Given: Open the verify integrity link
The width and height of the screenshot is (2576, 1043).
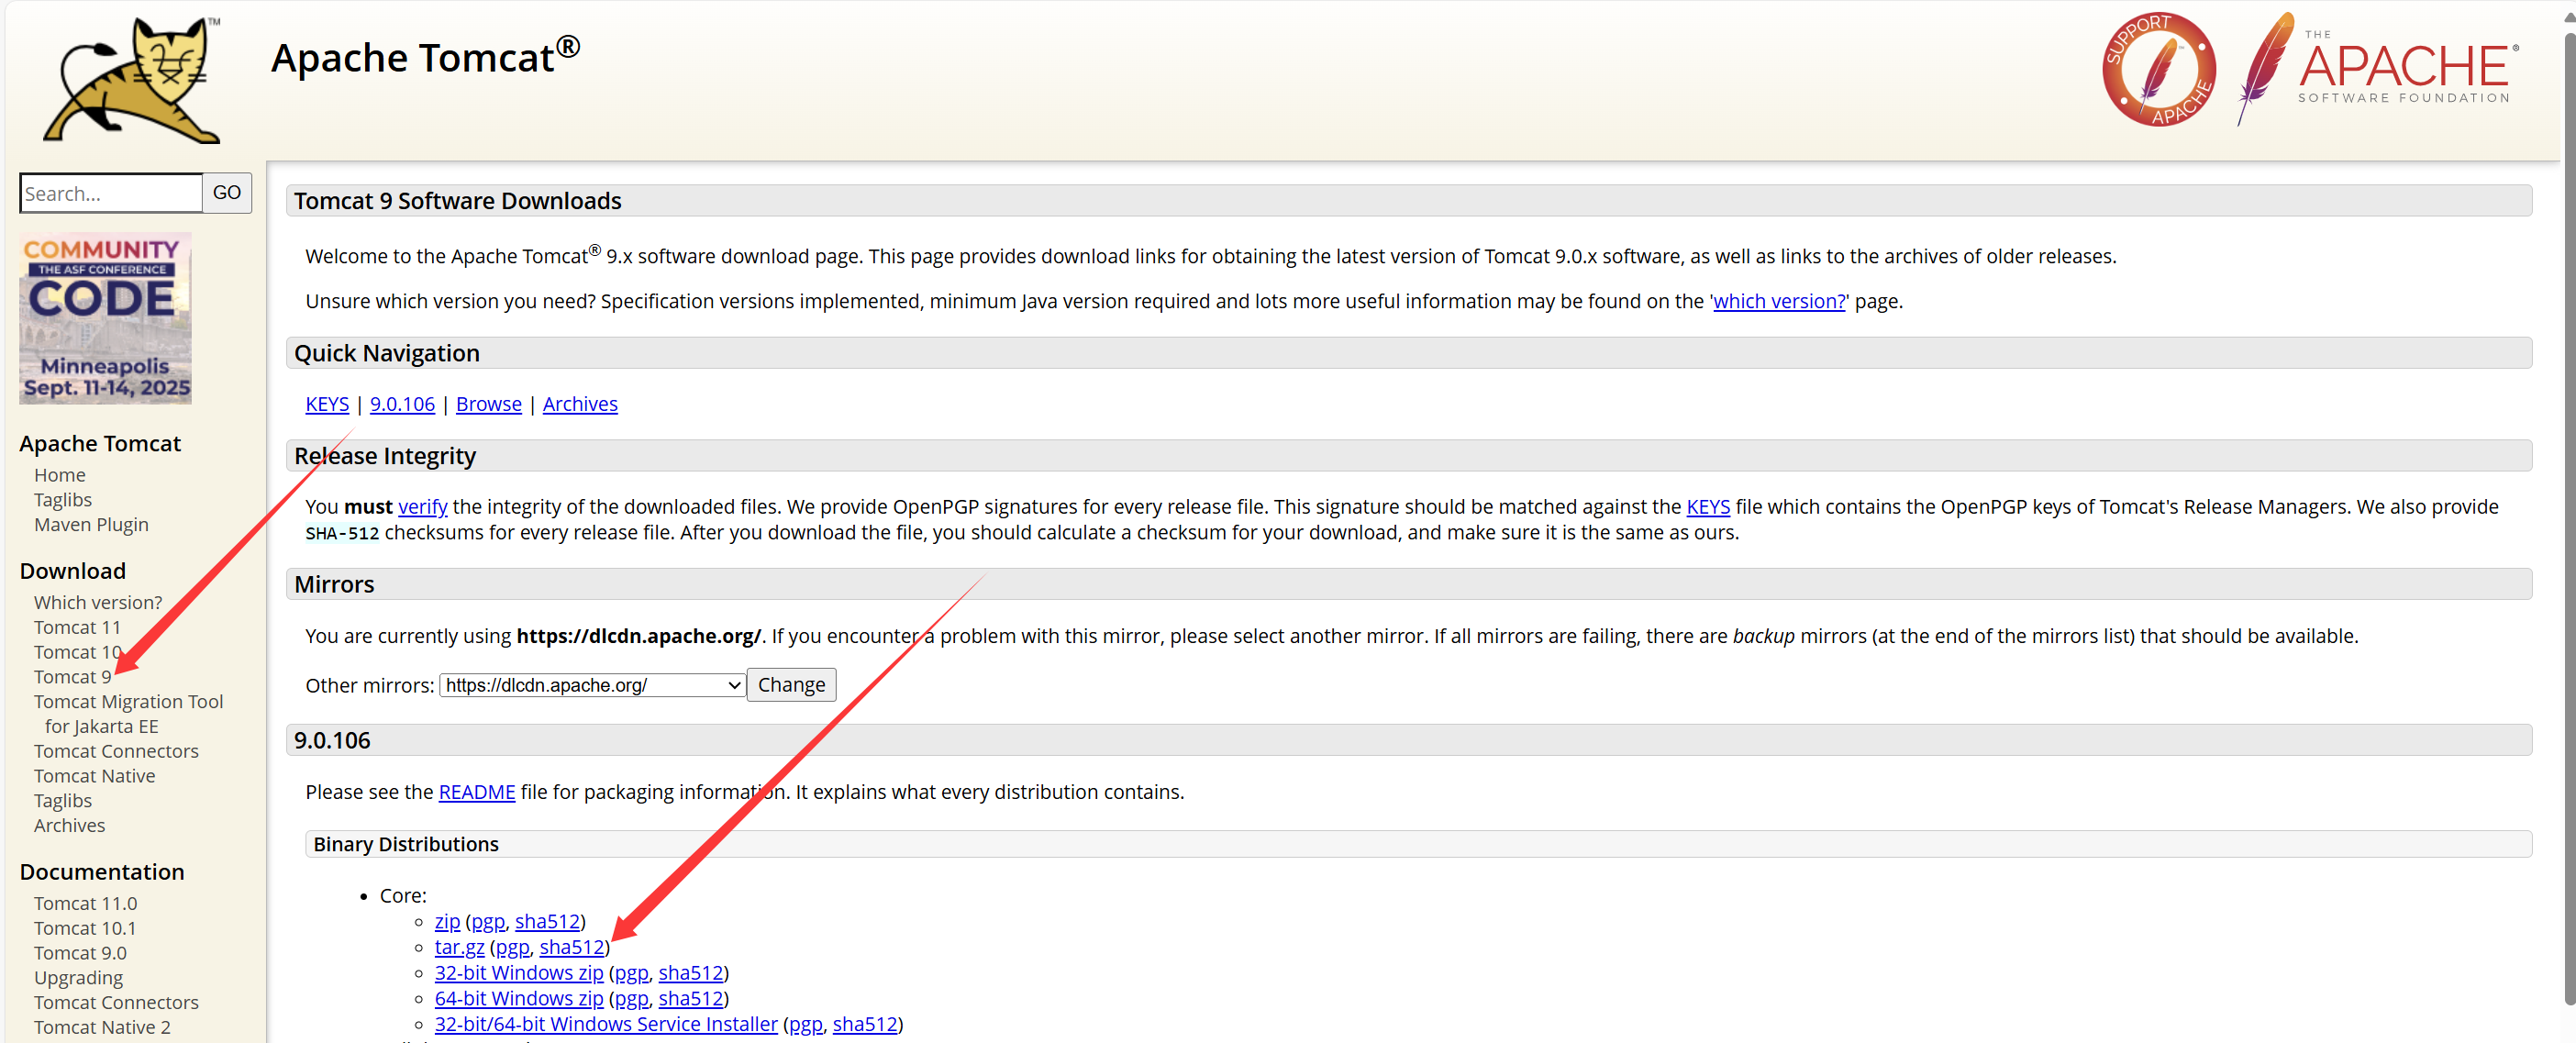Looking at the screenshot, I should pos(422,507).
